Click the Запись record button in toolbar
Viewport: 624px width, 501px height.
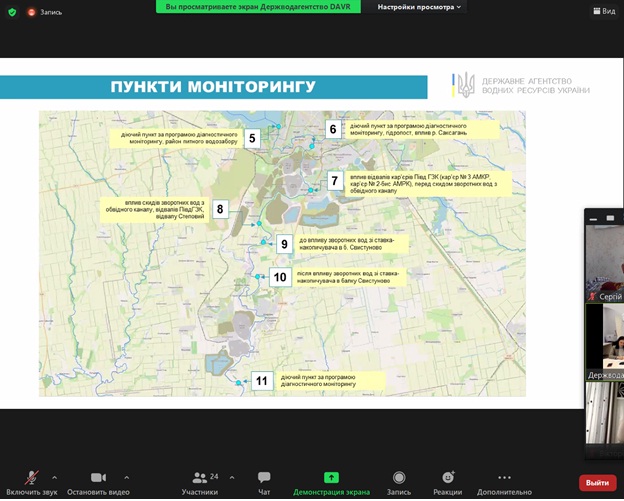pyautogui.click(x=399, y=482)
